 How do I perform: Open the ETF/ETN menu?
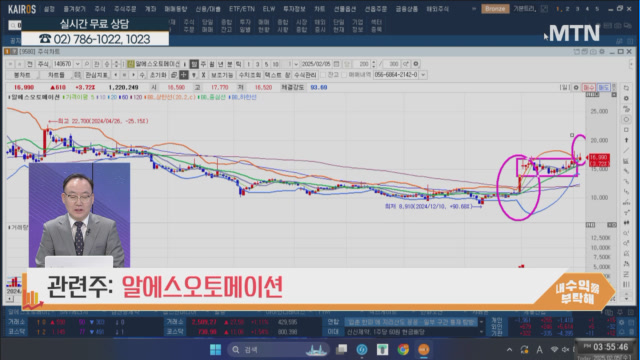[242, 9]
